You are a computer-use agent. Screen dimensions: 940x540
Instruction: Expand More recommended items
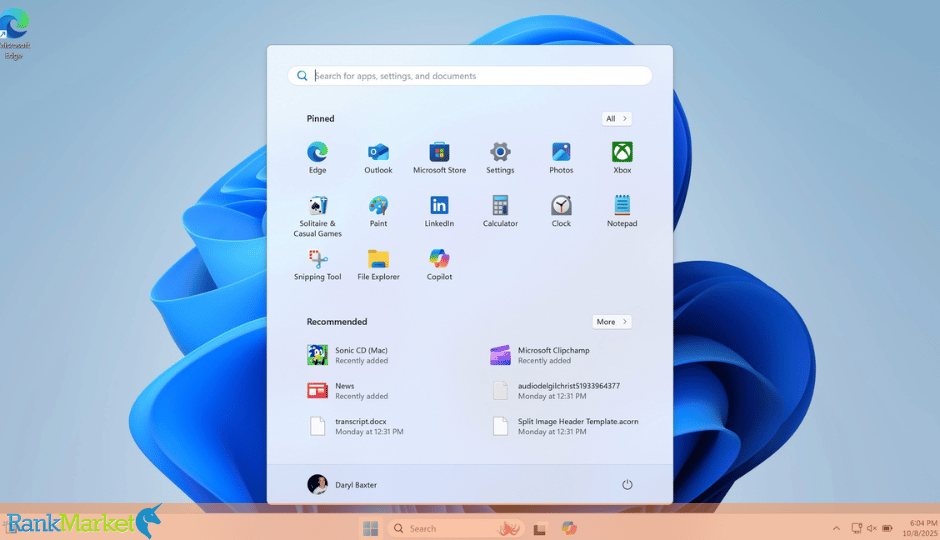coord(612,322)
